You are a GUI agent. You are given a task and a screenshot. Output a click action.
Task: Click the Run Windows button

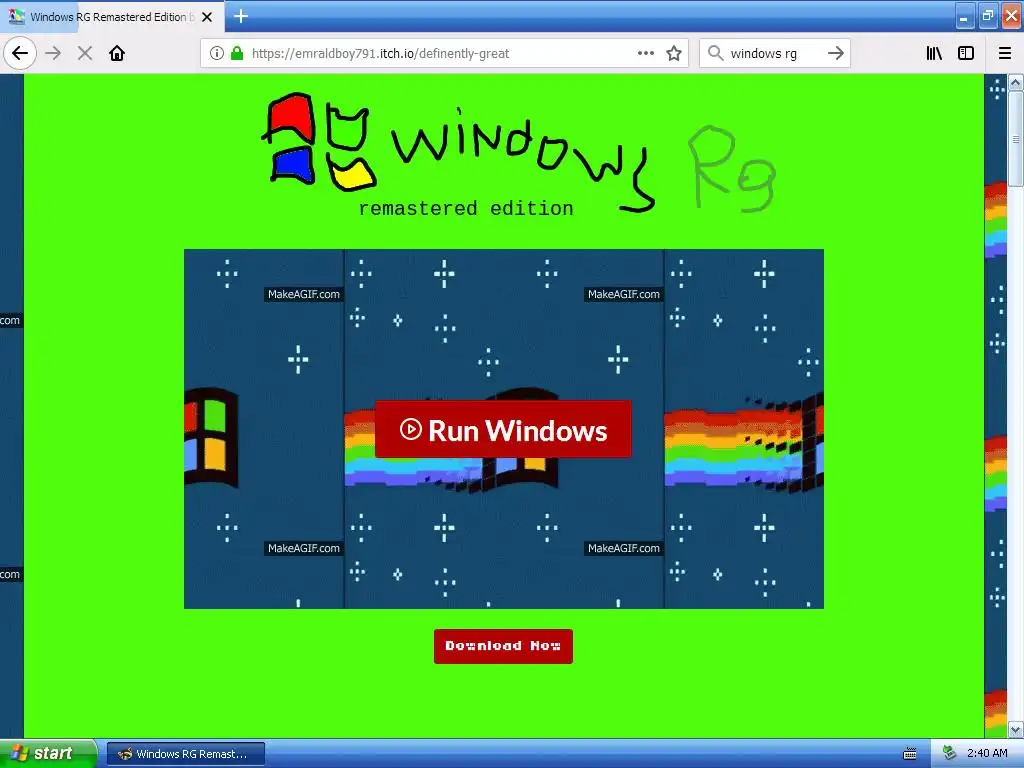click(503, 430)
